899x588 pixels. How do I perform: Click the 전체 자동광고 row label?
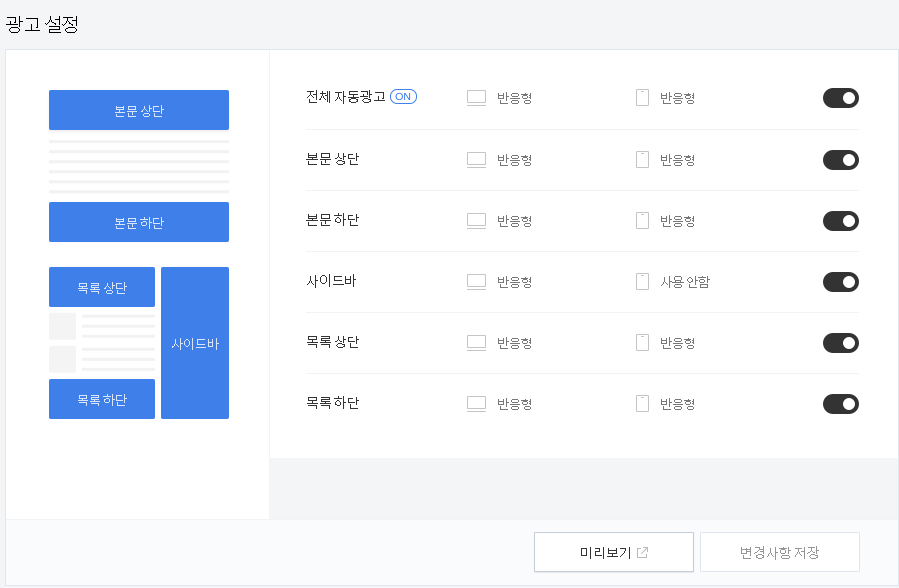[x=346, y=97]
